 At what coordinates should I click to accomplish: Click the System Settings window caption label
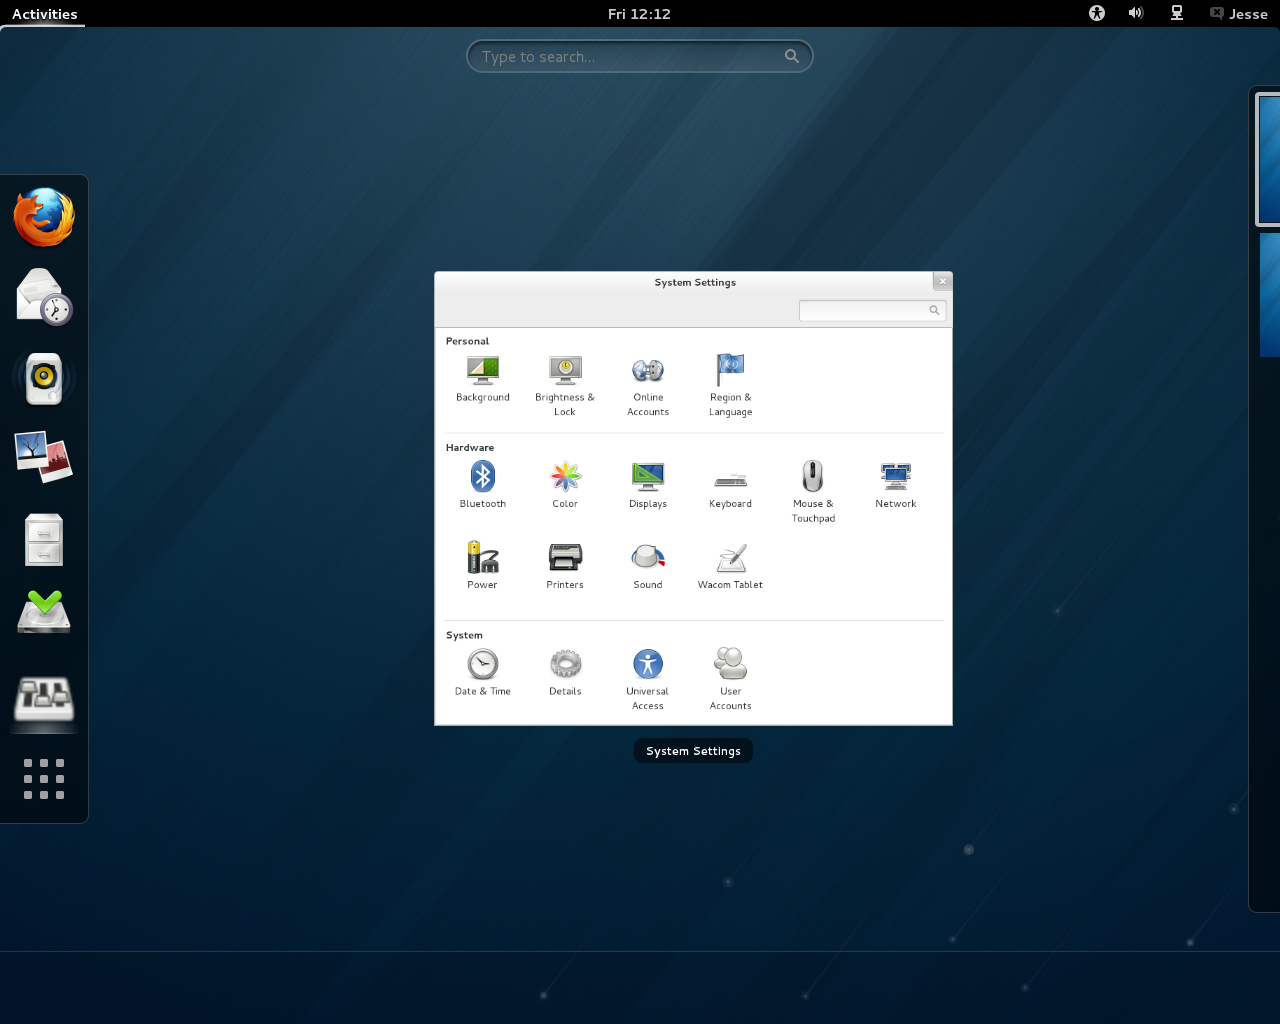pyautogui.click(x=693, y=751)
